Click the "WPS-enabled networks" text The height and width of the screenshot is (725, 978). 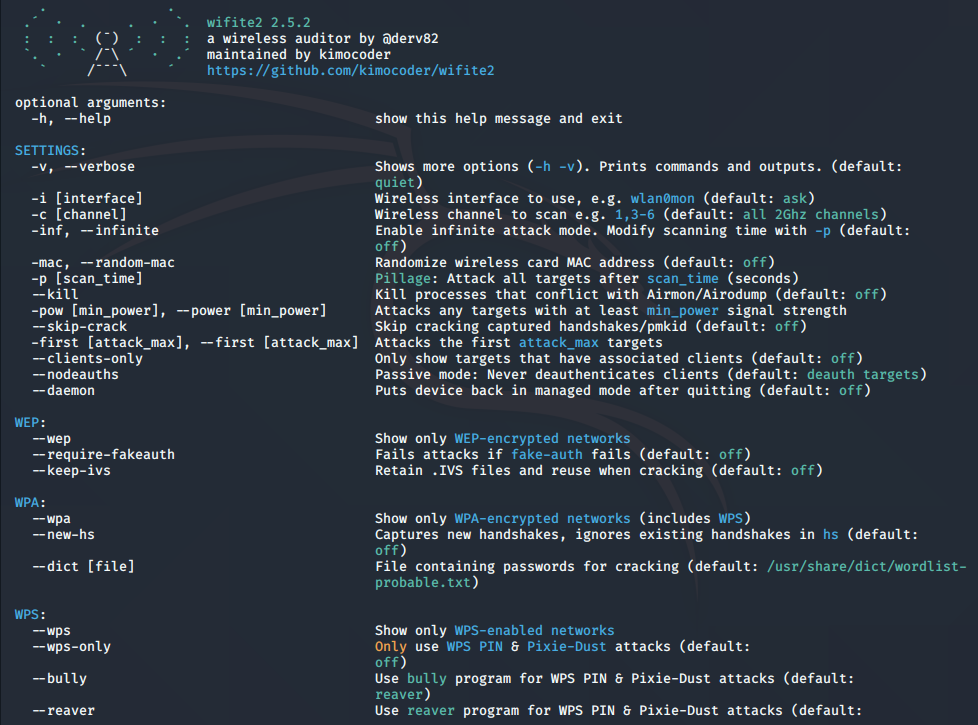point(534,631)
